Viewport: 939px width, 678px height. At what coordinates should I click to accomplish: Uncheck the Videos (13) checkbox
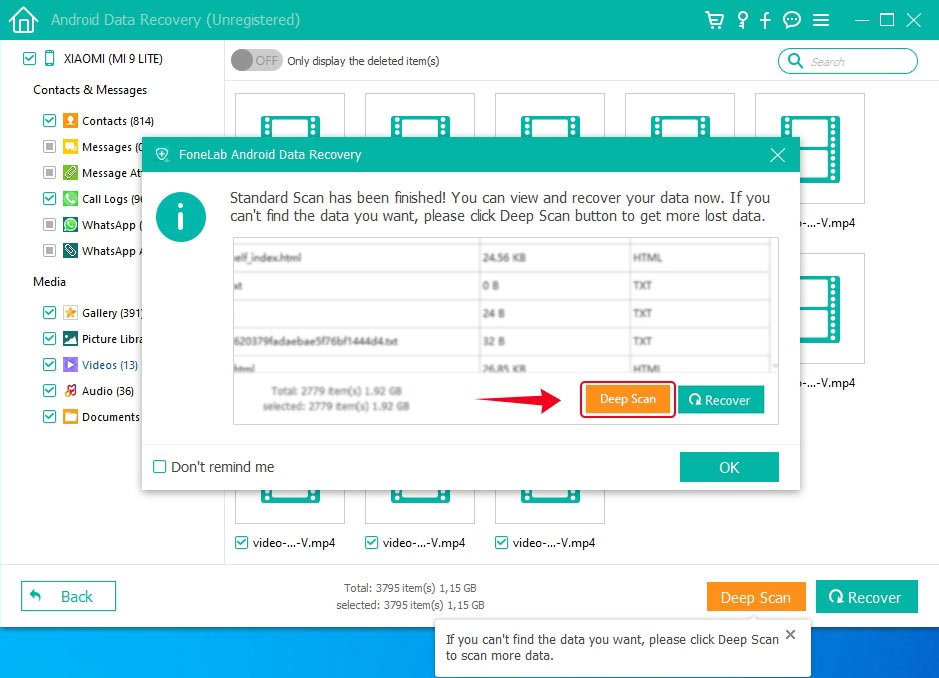tap(50, 364)
